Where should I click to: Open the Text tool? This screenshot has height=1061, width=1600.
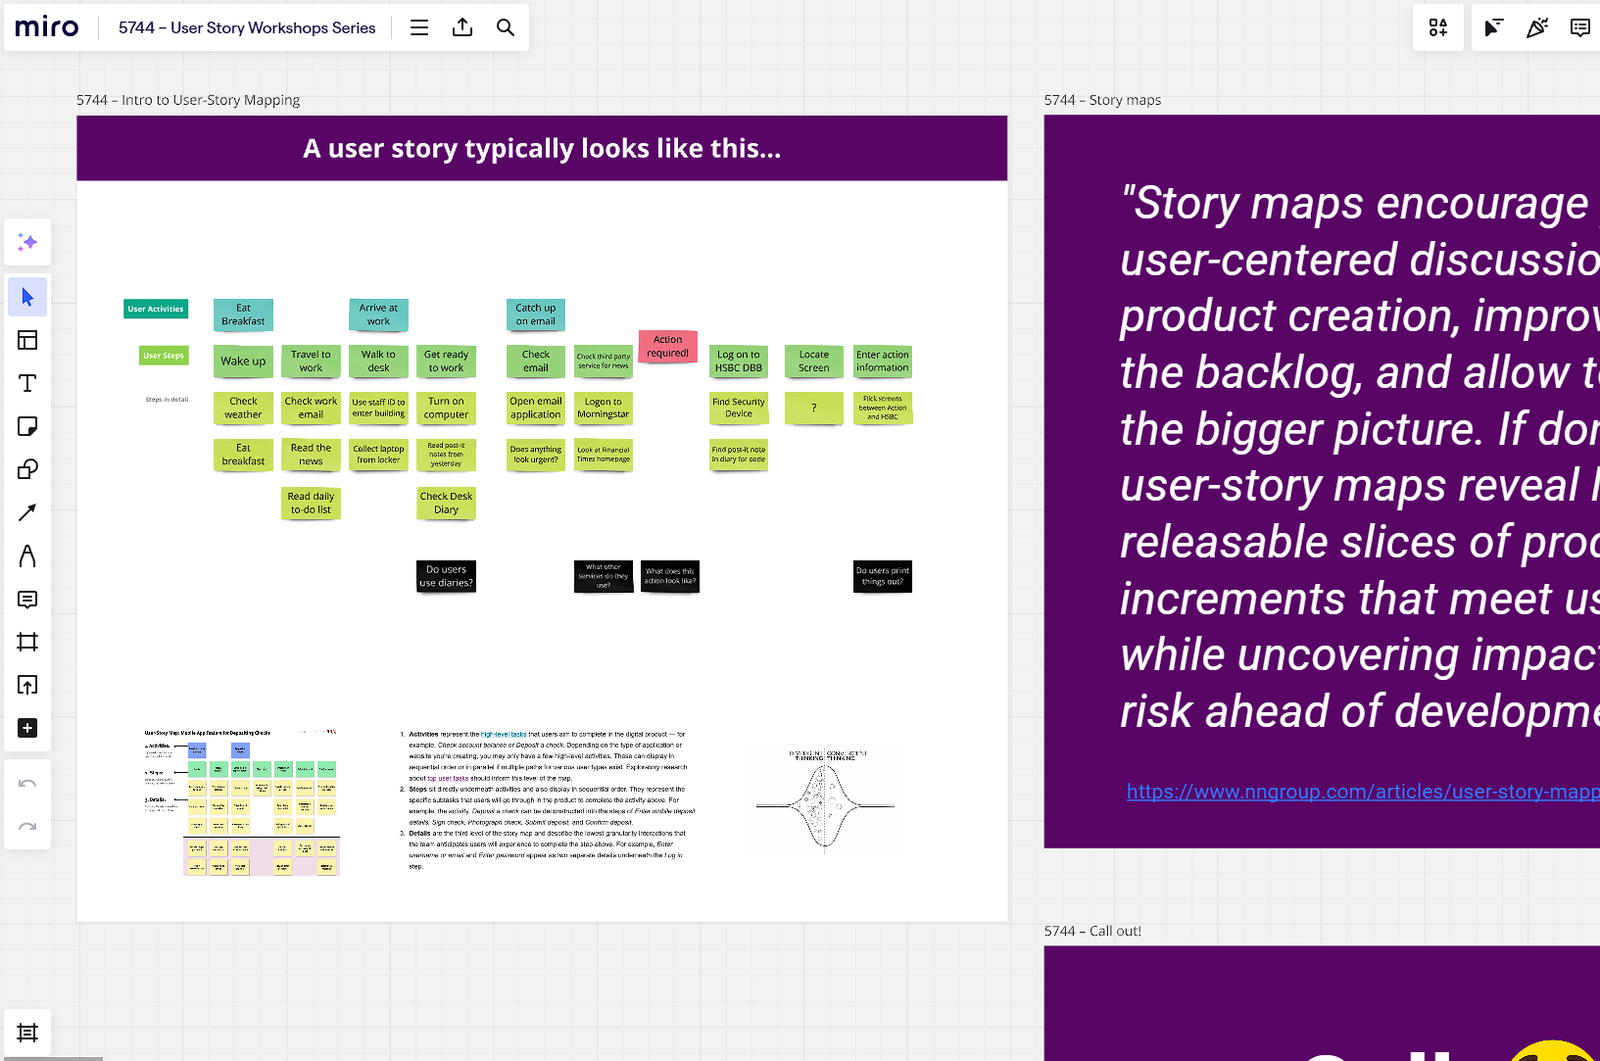(27, 382)
